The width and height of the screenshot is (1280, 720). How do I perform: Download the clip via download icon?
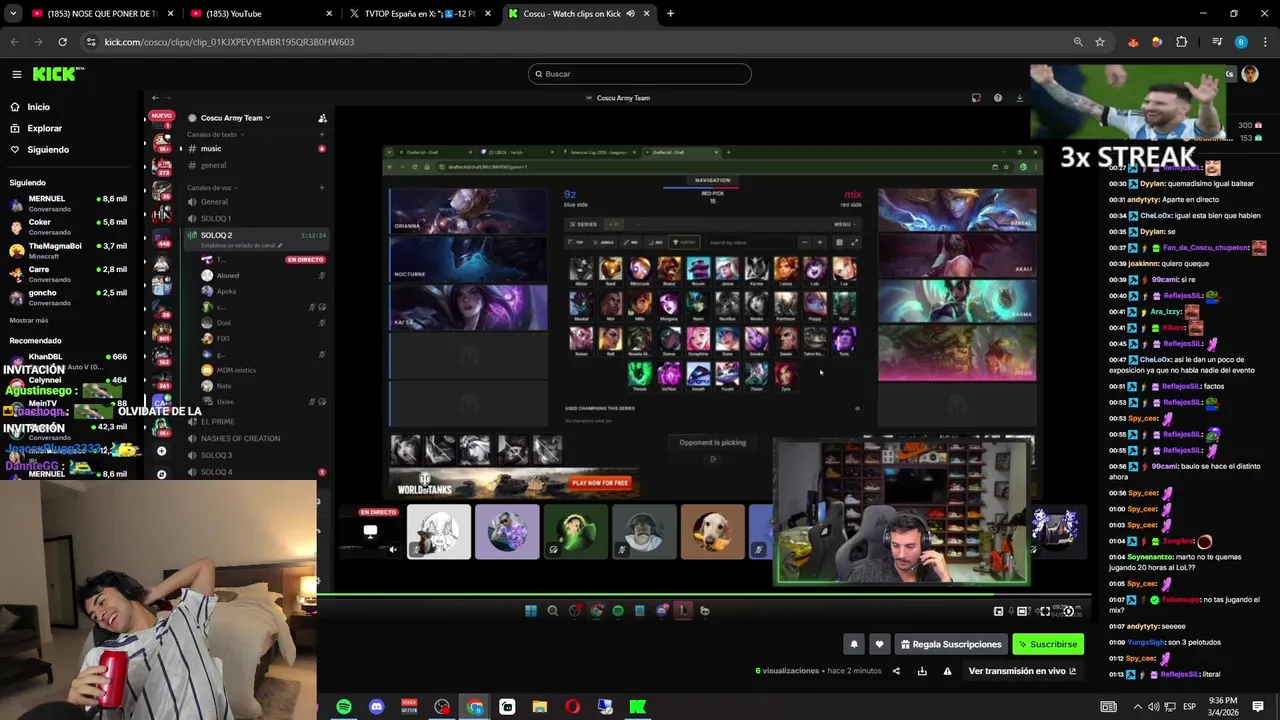pyautogui.click(x=922, y=671)
